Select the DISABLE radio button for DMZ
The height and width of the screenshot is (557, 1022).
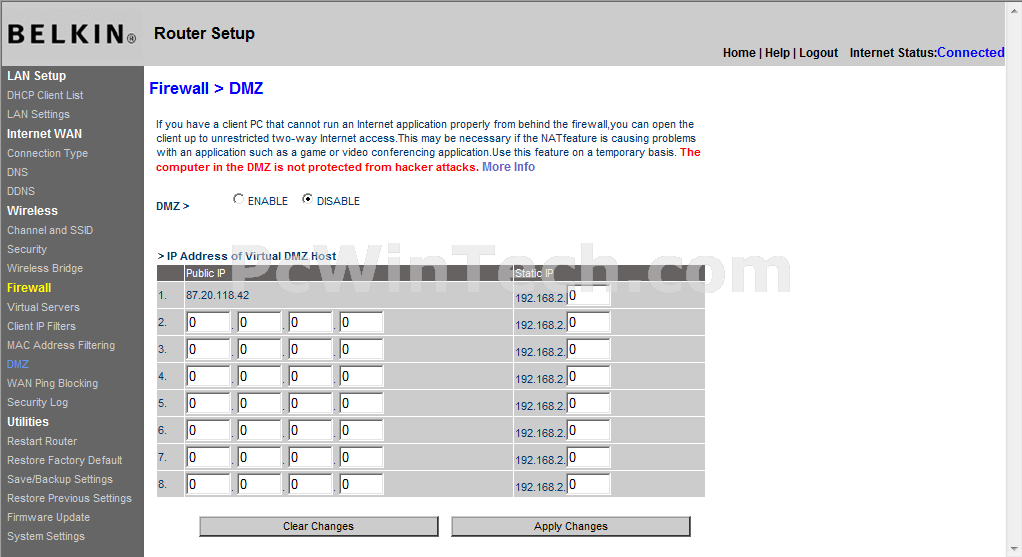pyautogui.click(x=307, y=199)
